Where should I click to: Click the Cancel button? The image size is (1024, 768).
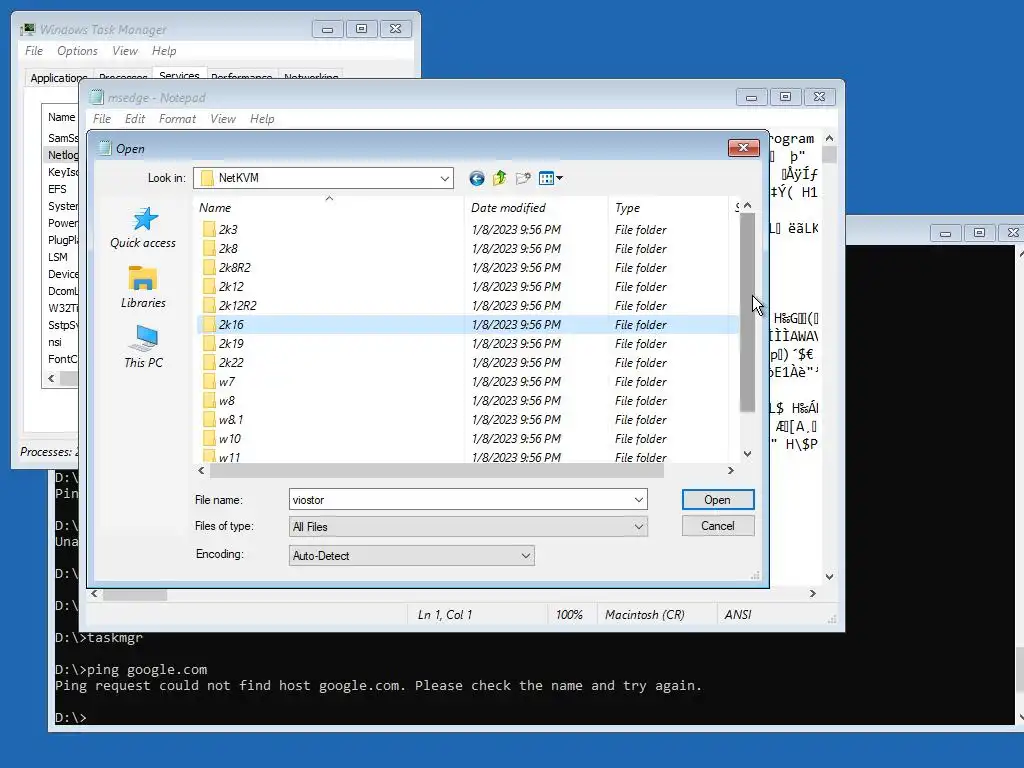click(x=718, y=526)
